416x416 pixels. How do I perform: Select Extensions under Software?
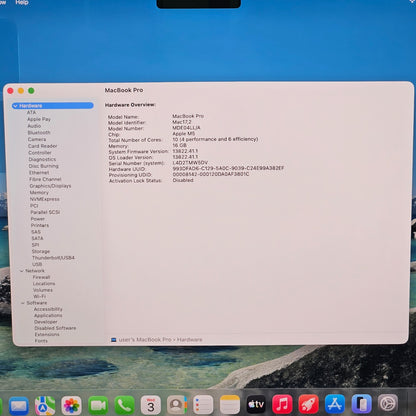coord(47,334)
